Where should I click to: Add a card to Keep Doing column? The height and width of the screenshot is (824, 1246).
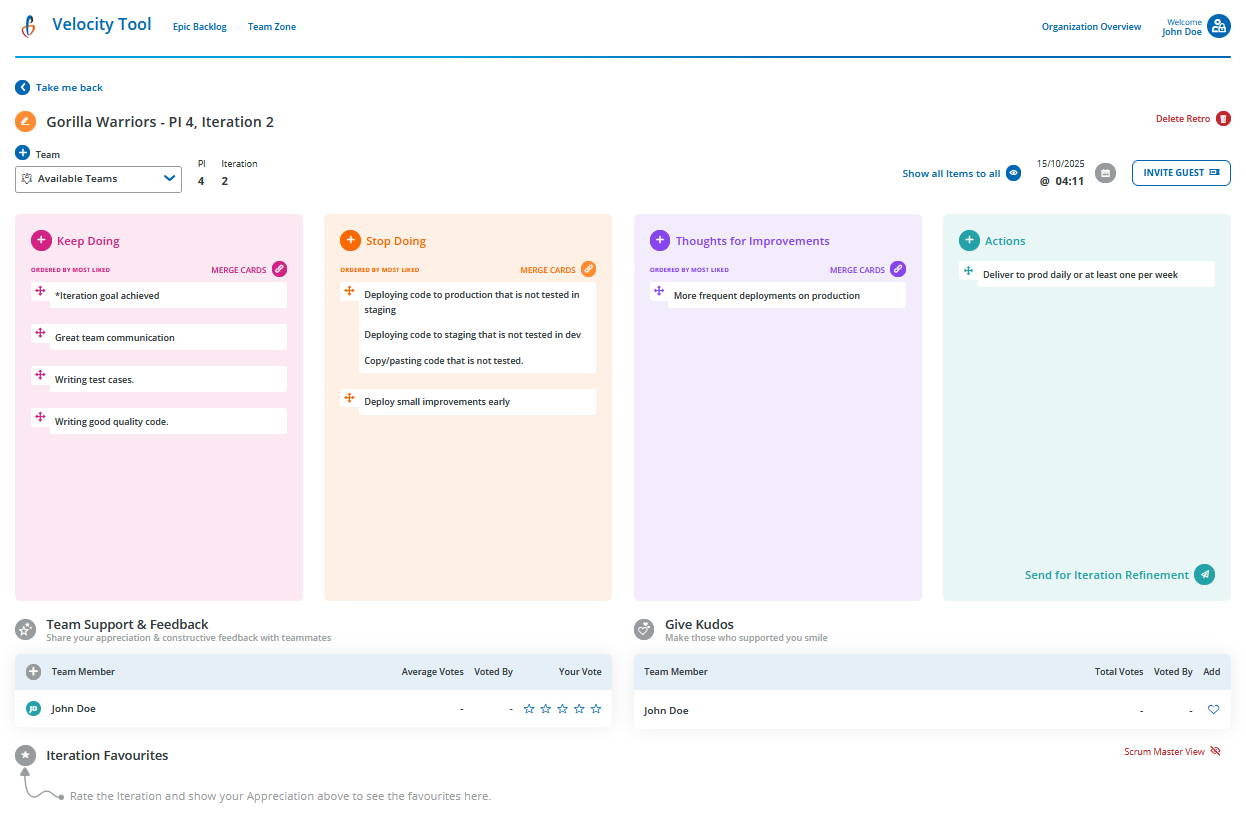point(41,240)
